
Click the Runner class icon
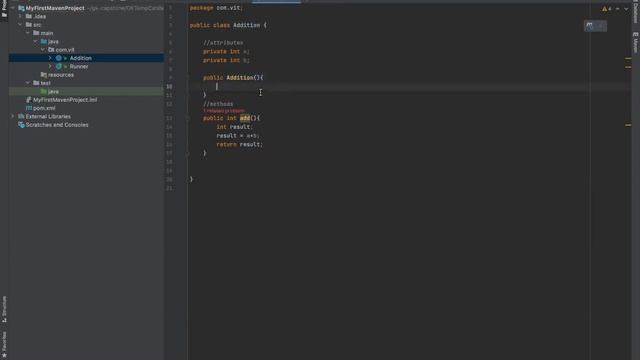tap(59, 67)
